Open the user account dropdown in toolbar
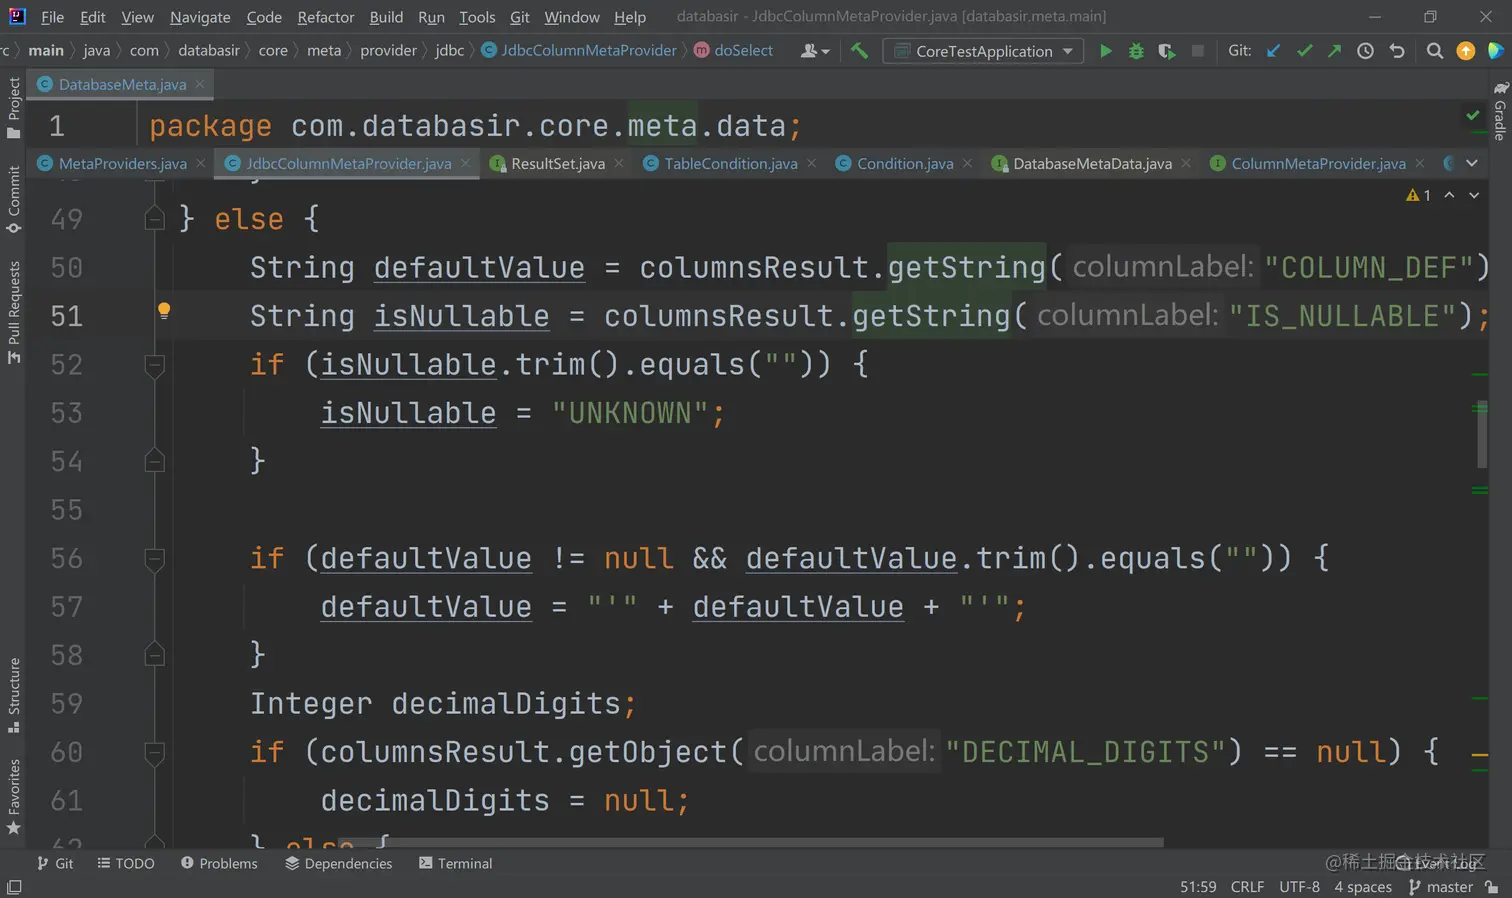The height and width of the screenshot is (898, 1512). coord(815,51)
